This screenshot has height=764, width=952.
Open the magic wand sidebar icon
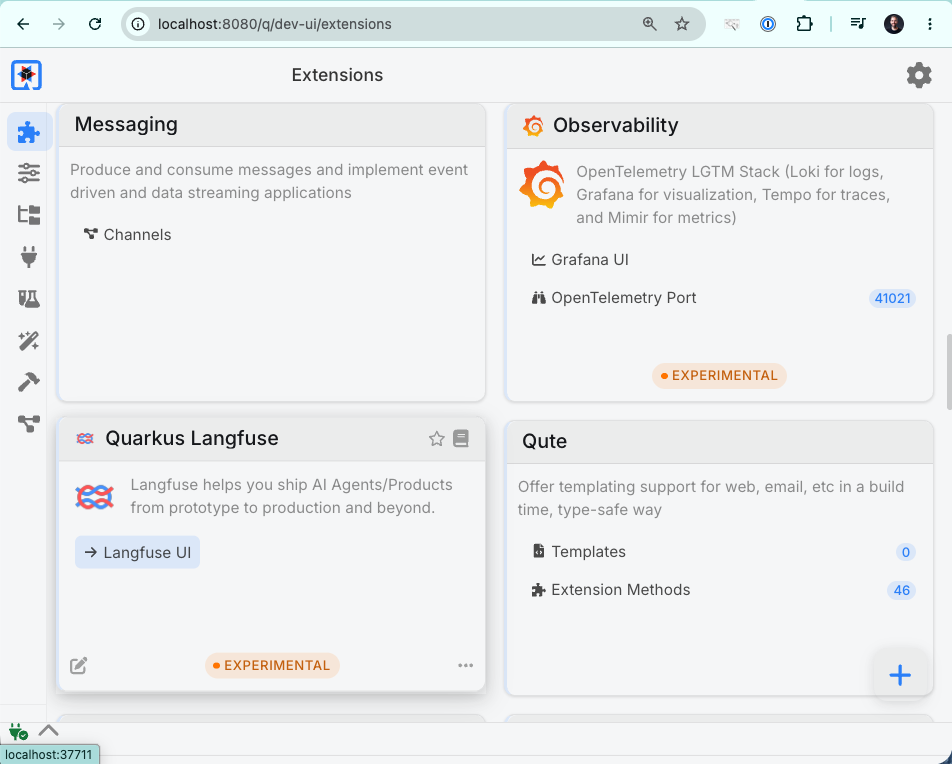[x=29, y=341]
